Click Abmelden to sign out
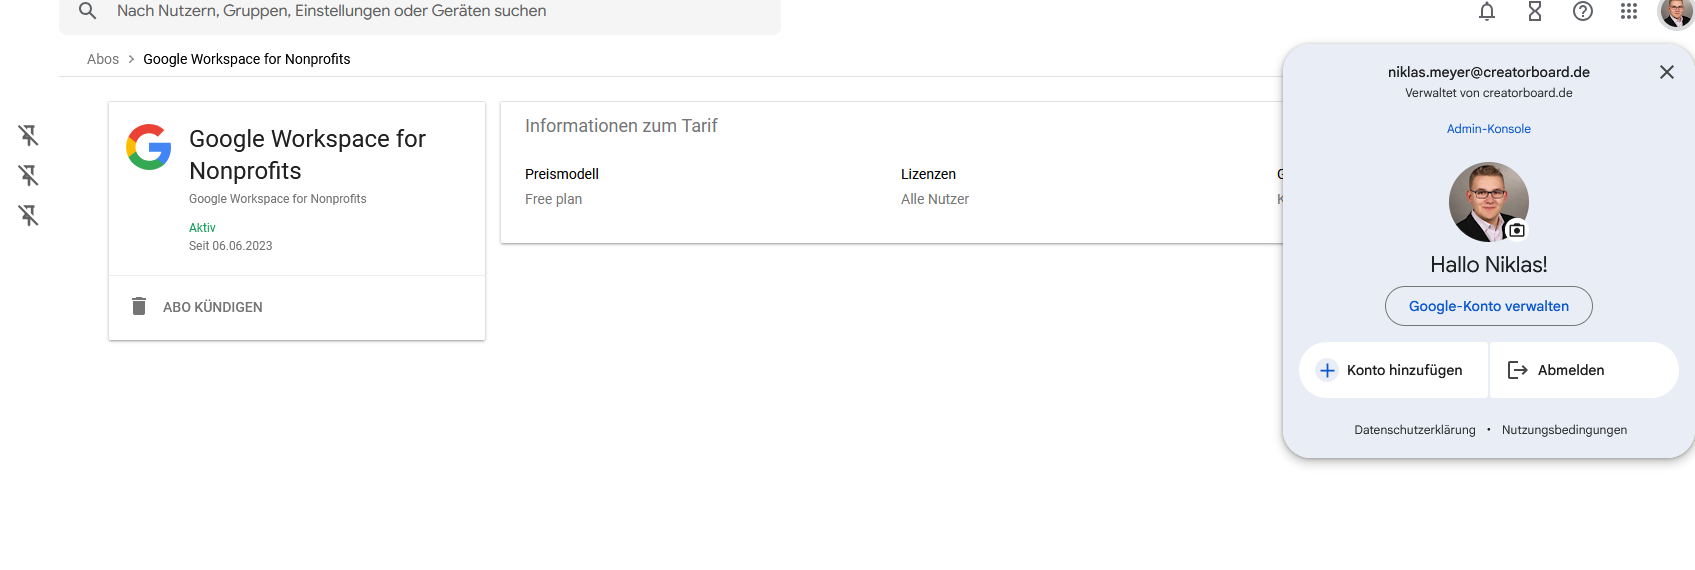This screenshot has width=1695, height=570. point(1570,370)
